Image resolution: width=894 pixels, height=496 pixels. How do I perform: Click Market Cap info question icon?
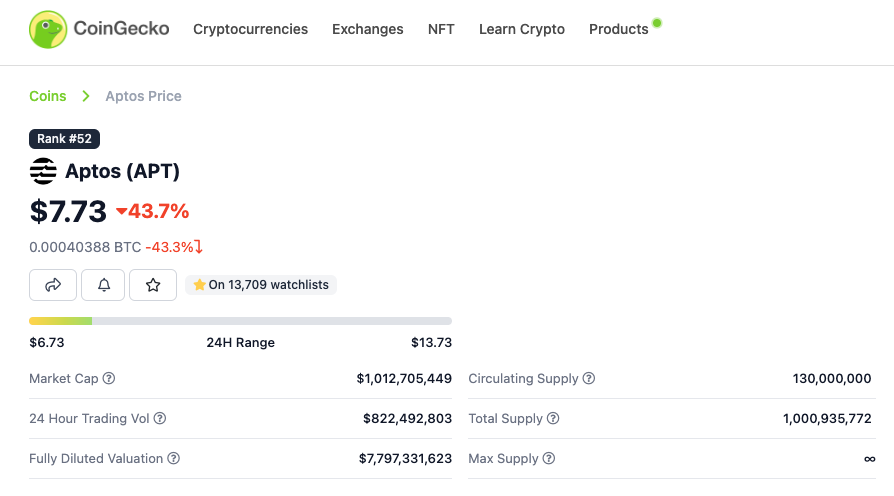[x=109, y=379]
